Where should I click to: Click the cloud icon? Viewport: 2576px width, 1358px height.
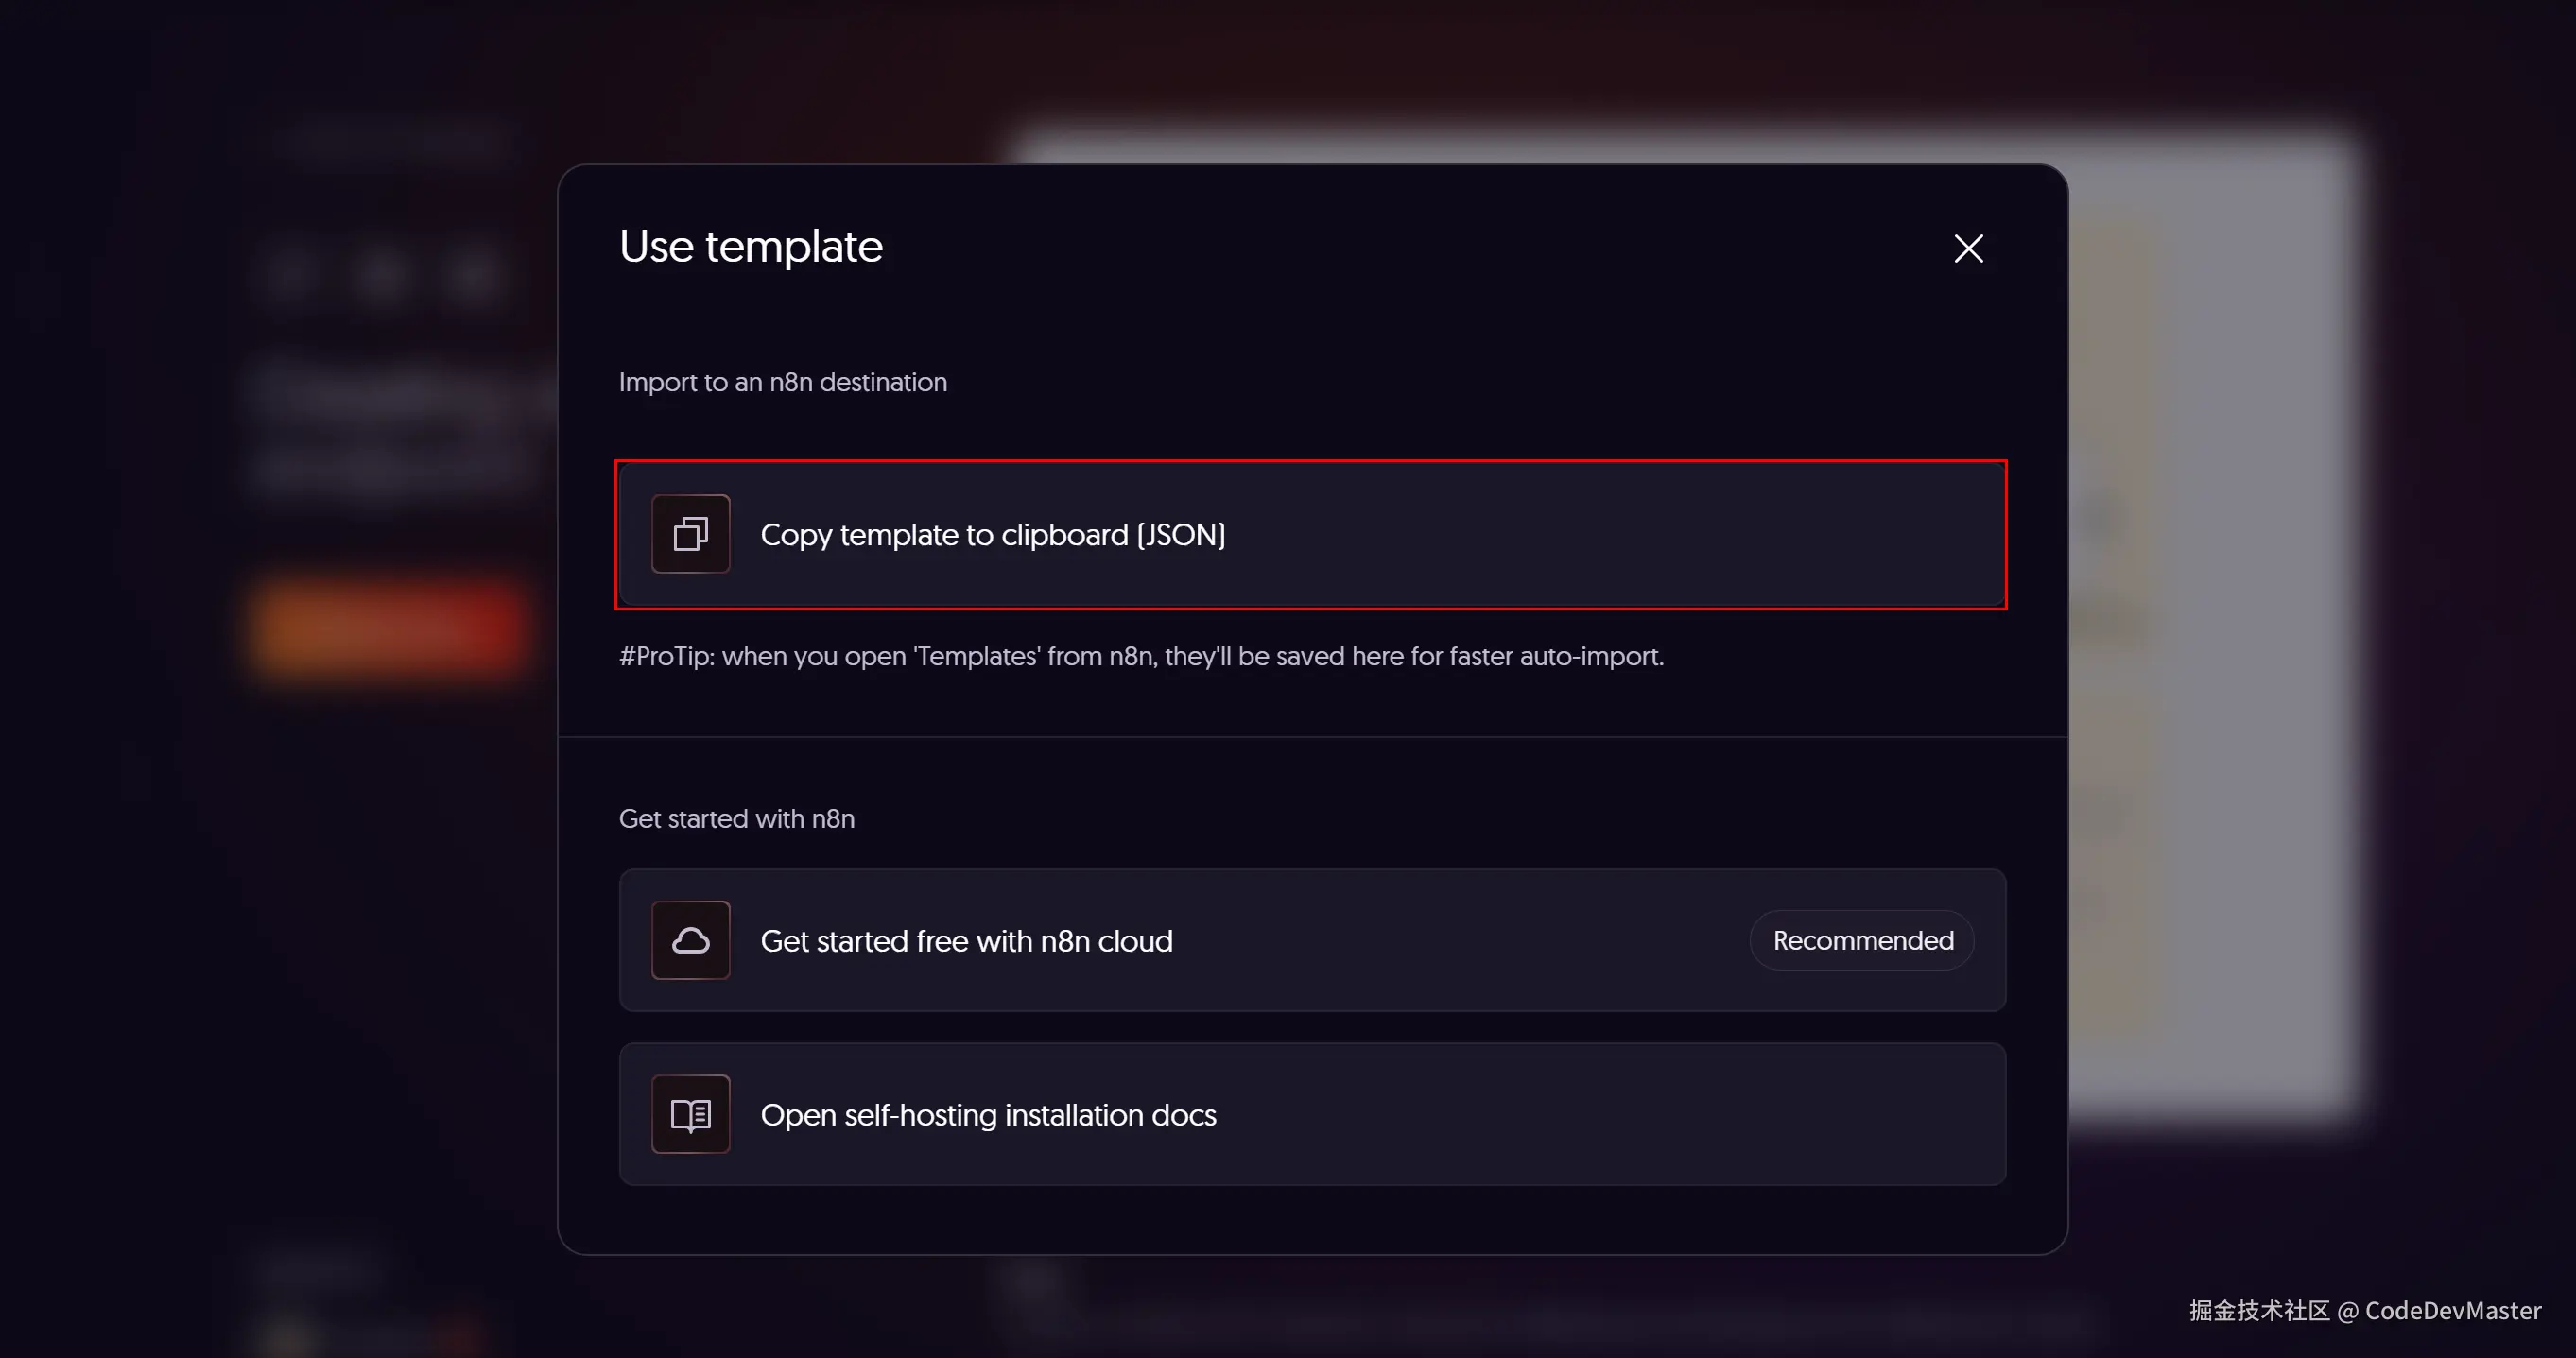click(690, 940)
